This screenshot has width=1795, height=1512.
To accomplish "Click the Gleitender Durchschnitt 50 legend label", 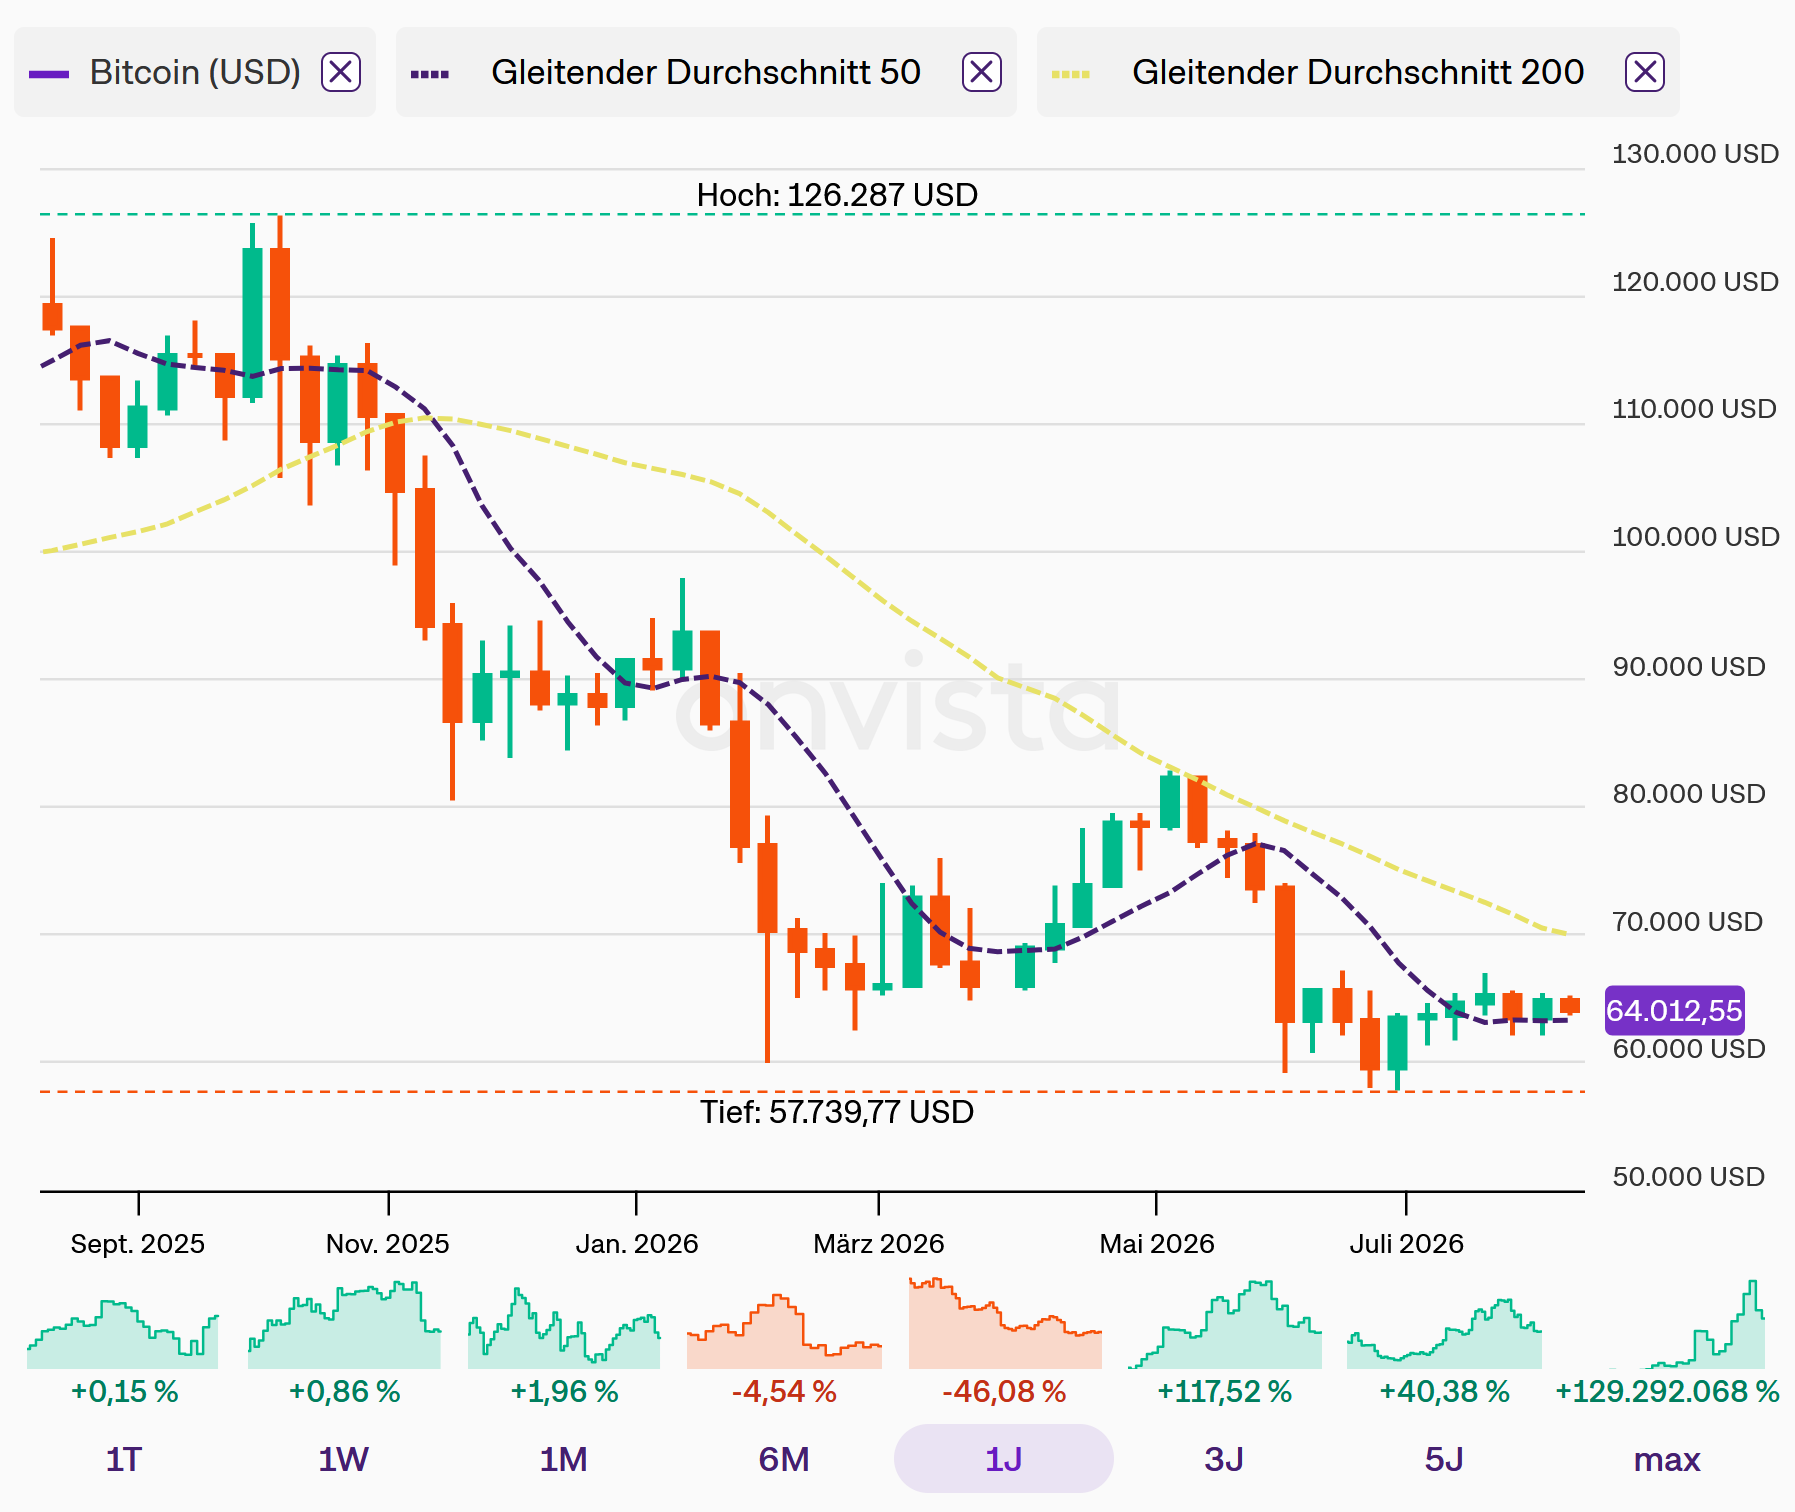I will (706, 72).
